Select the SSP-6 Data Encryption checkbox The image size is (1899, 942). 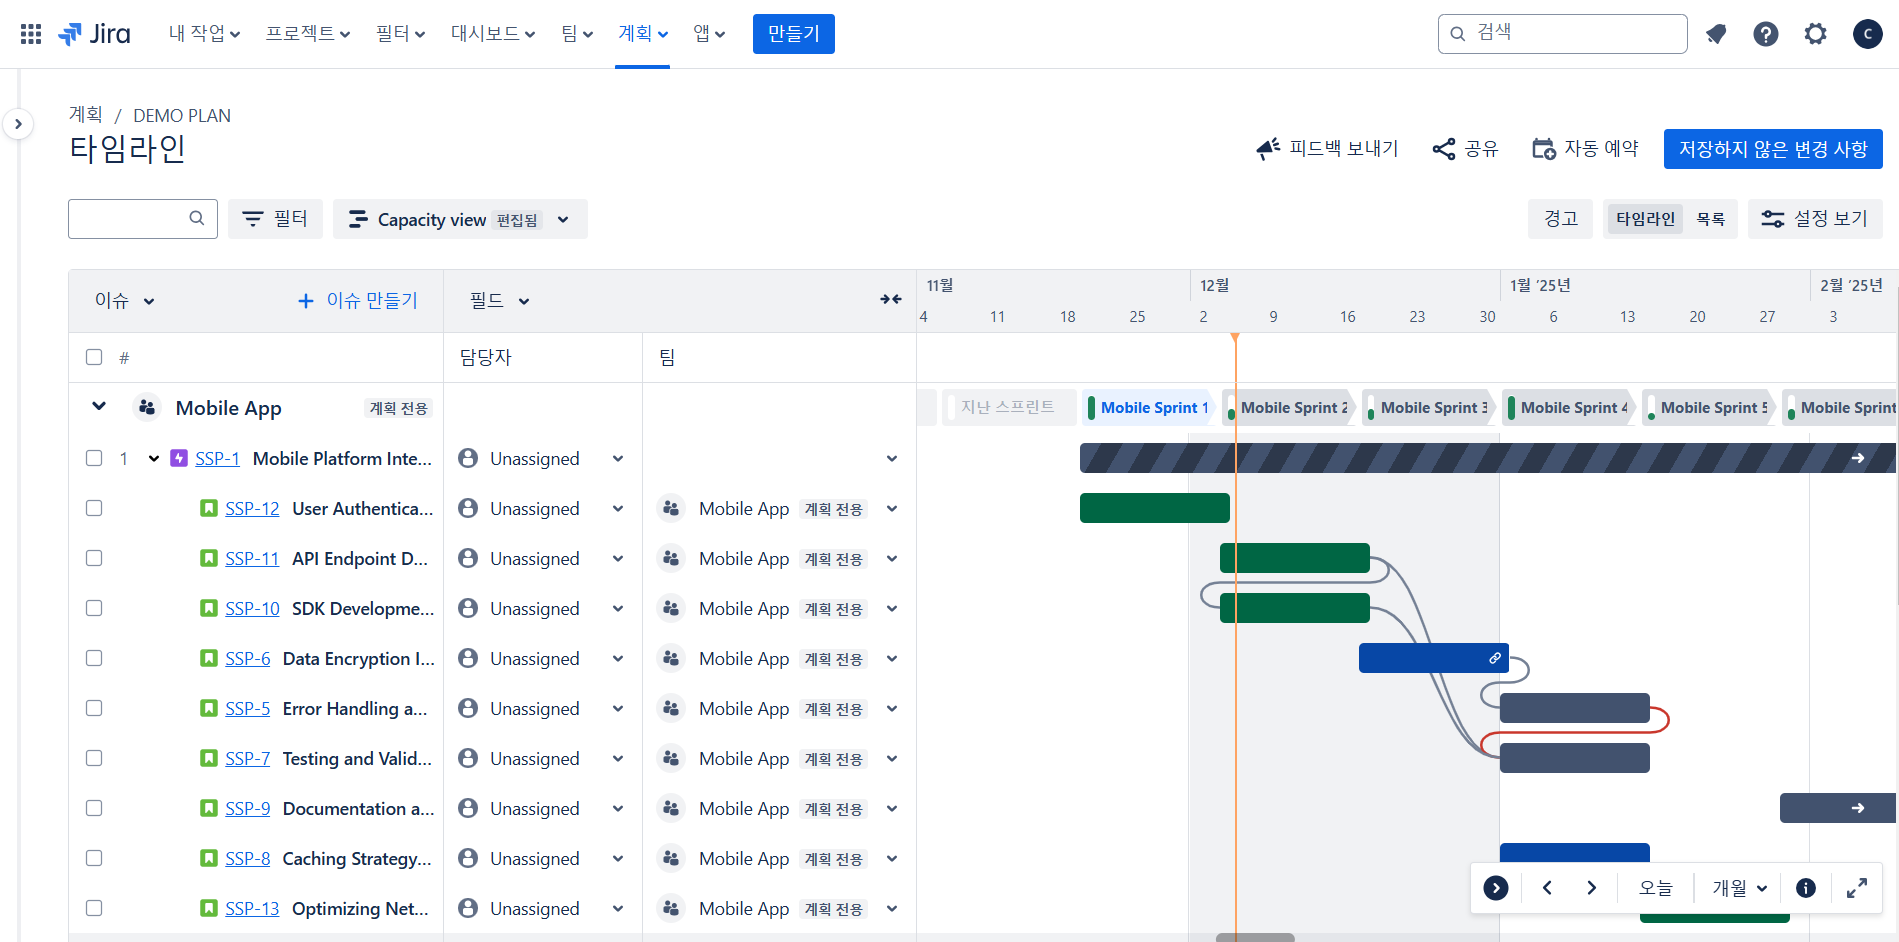(x=94, y=658)
